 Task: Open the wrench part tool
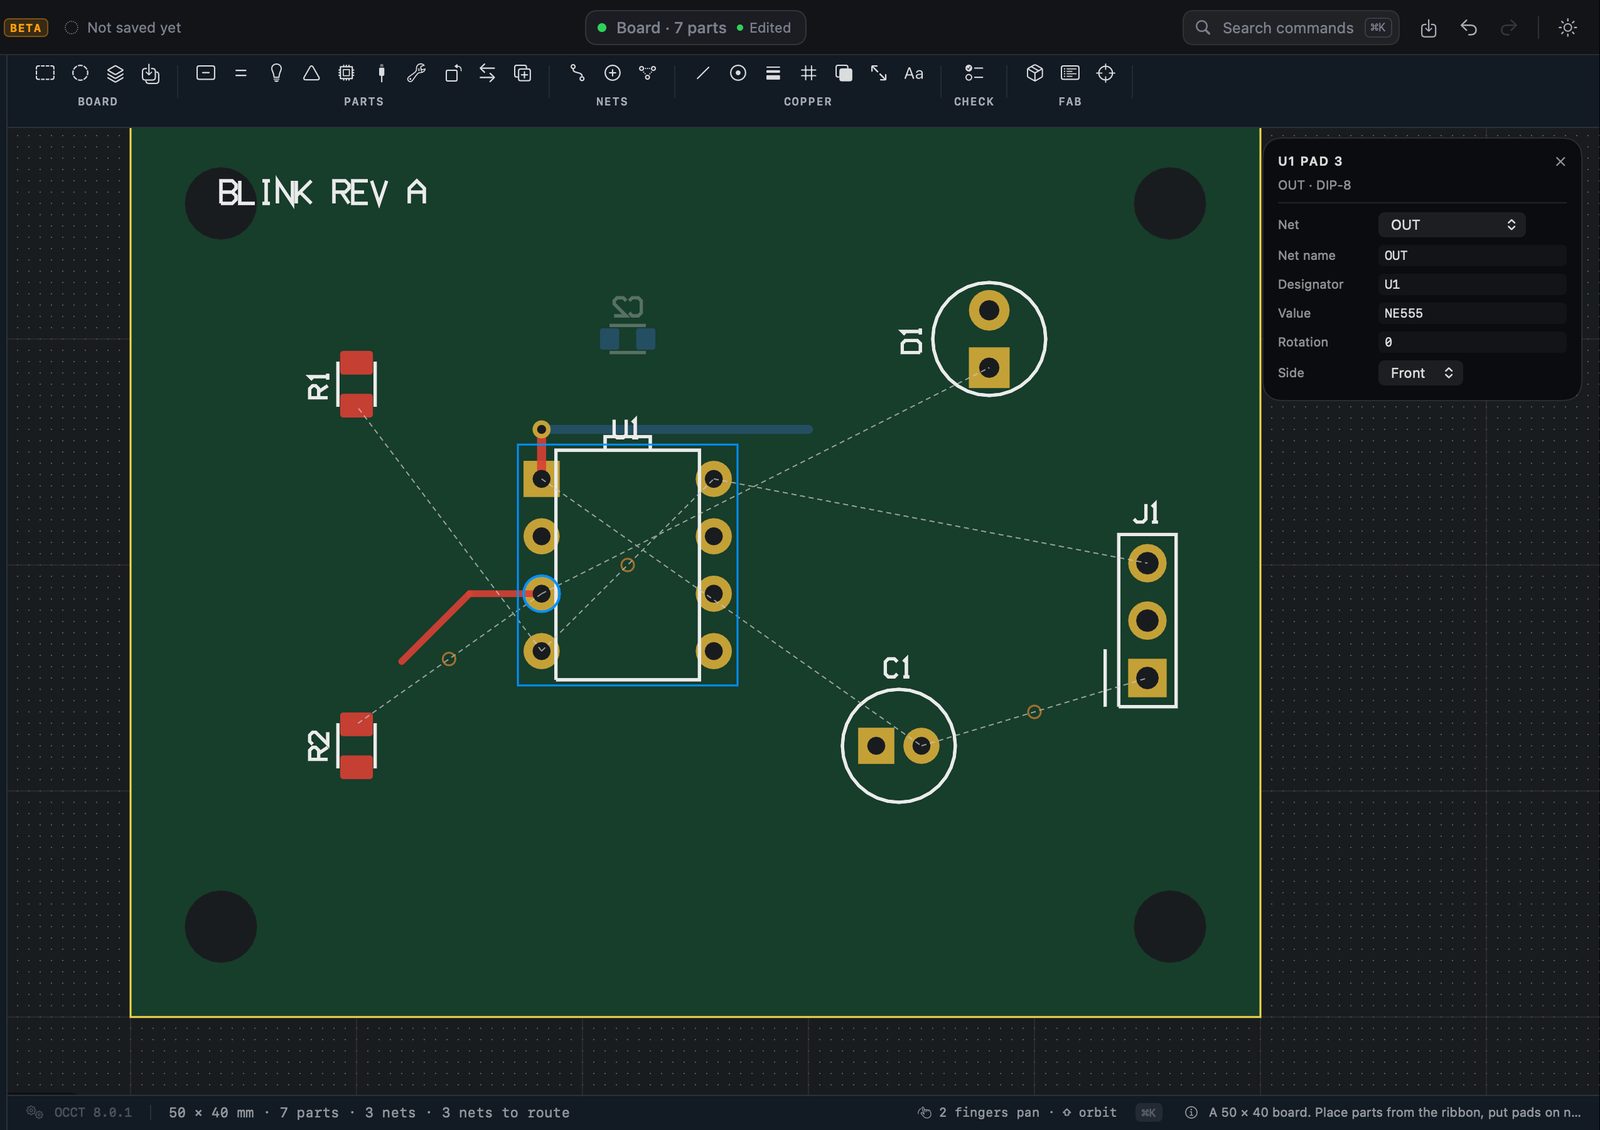click(416, 73)
